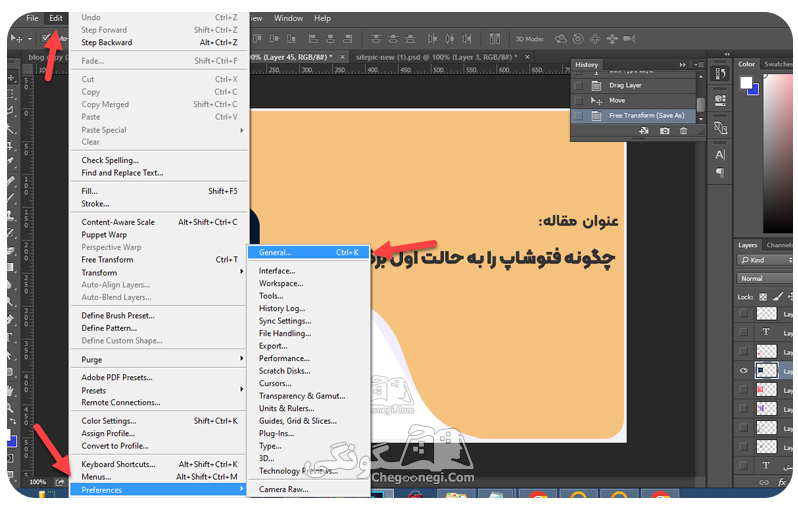The height and width of the screenshot is (508, 798).
Task: Click the foreground color white swatch
Action: click(746, 82)
